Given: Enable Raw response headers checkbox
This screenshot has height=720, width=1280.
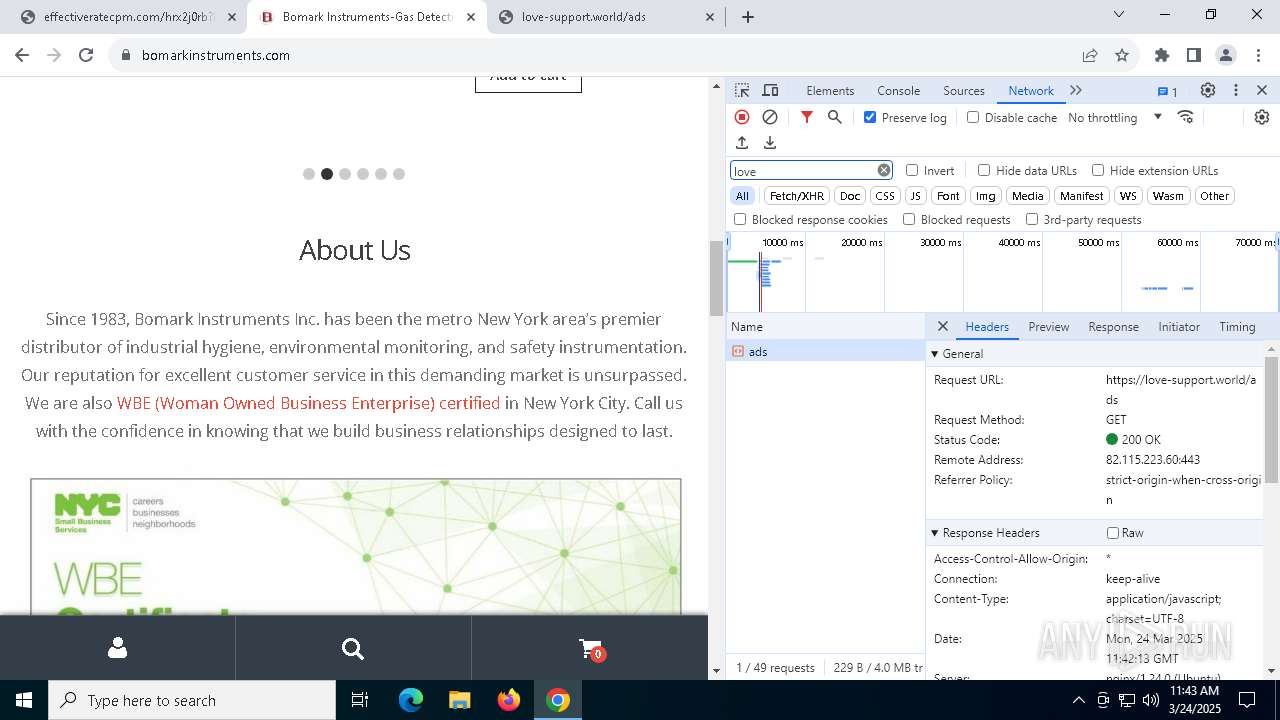Looking at the screenshot, I should (1113, 533).
